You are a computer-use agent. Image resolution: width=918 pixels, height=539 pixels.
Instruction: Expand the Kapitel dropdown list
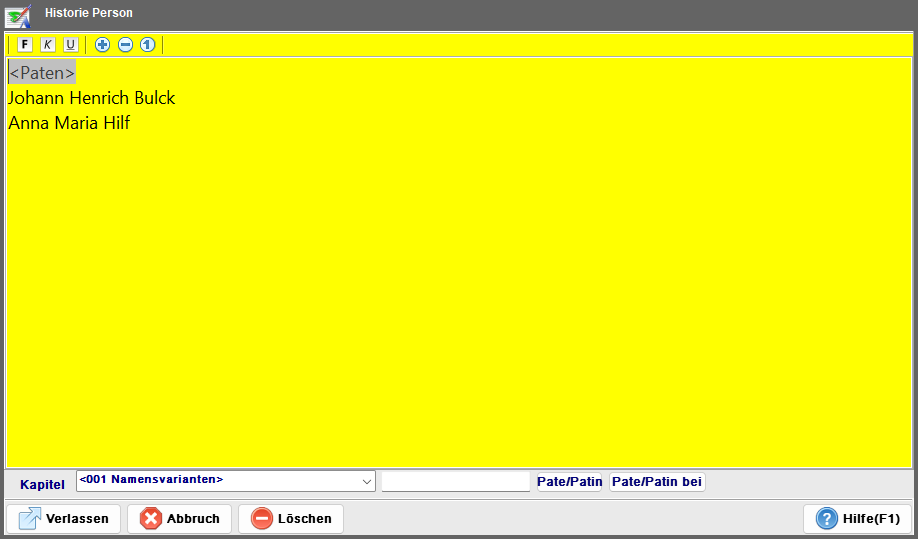365,482
